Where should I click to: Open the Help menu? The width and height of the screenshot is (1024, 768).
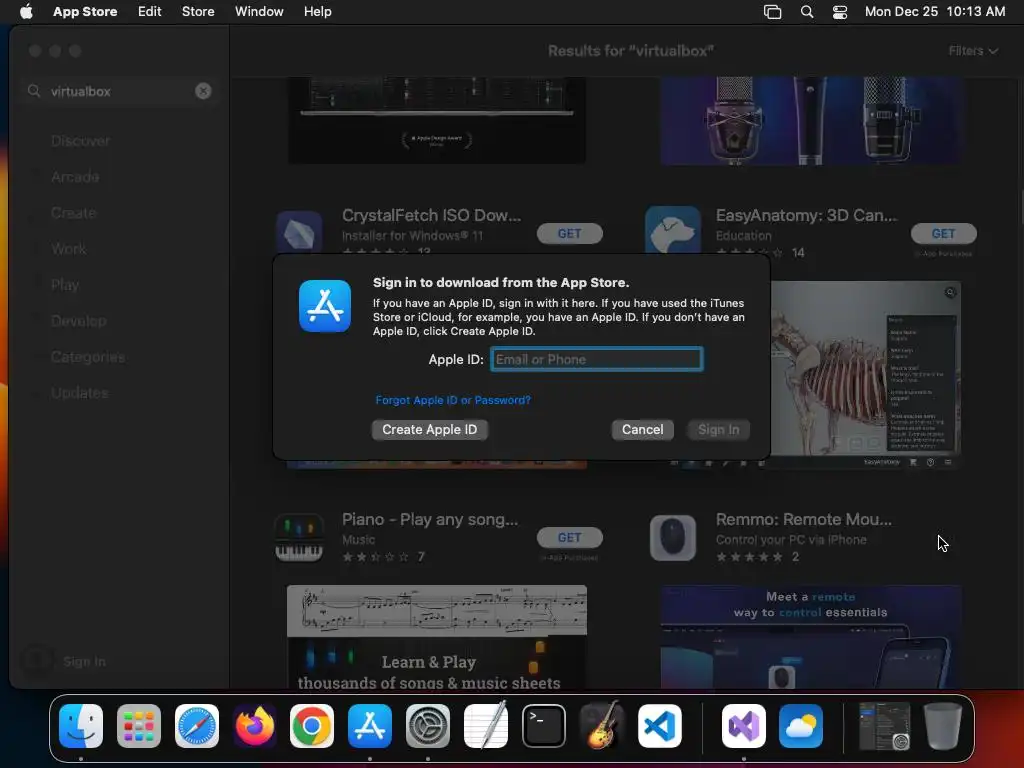pos(317,12)
